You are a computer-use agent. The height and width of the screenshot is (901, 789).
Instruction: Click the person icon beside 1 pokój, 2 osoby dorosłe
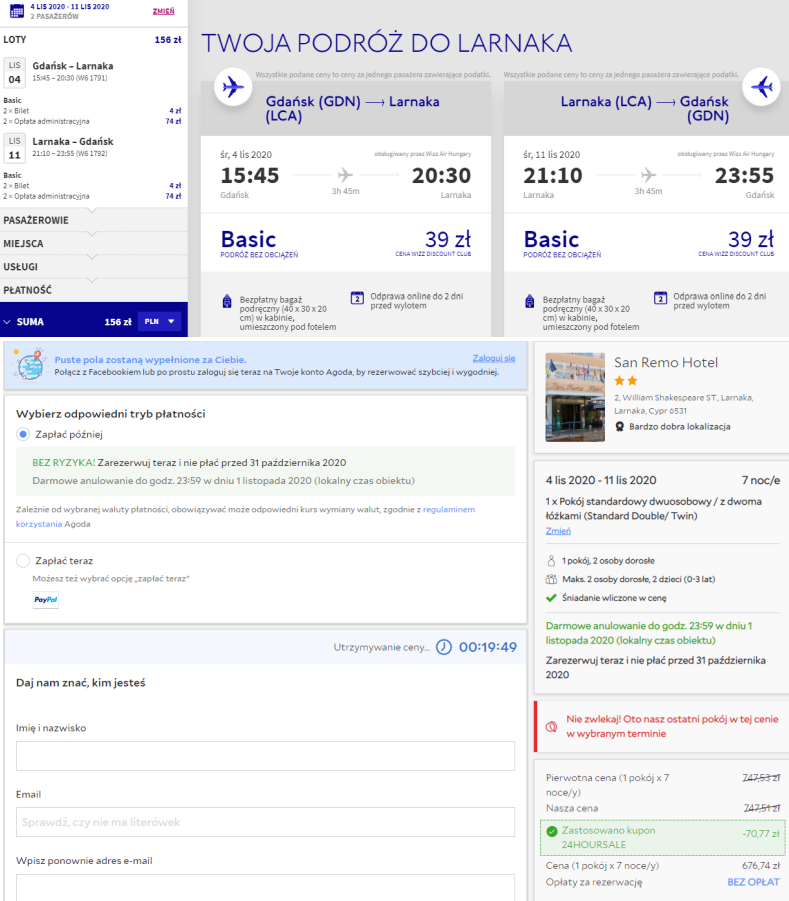pyautogui.click(x=551, y=561)
